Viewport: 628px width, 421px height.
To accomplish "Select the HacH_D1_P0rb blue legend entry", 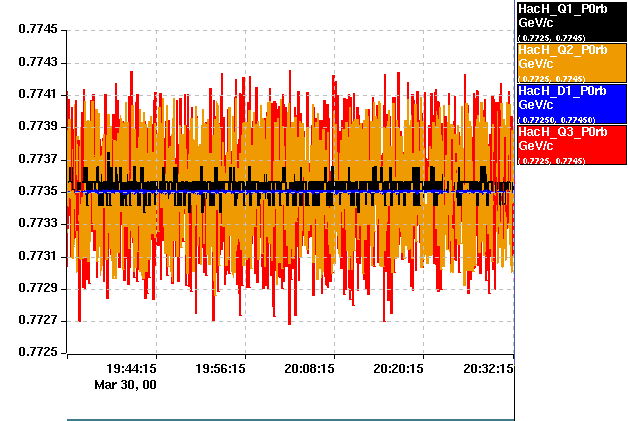I will (570, 104).
